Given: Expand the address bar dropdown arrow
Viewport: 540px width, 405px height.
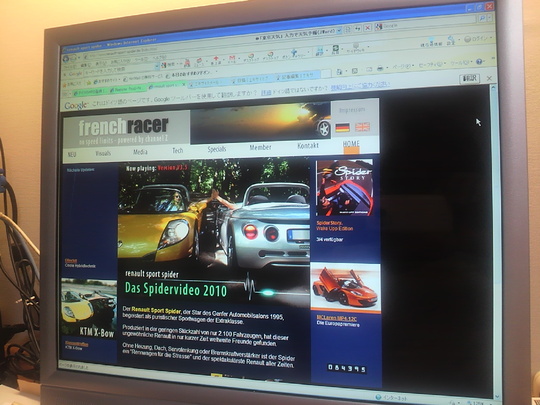Looking at the screenshot, I should pyautogui.click(x=340, y=31).
